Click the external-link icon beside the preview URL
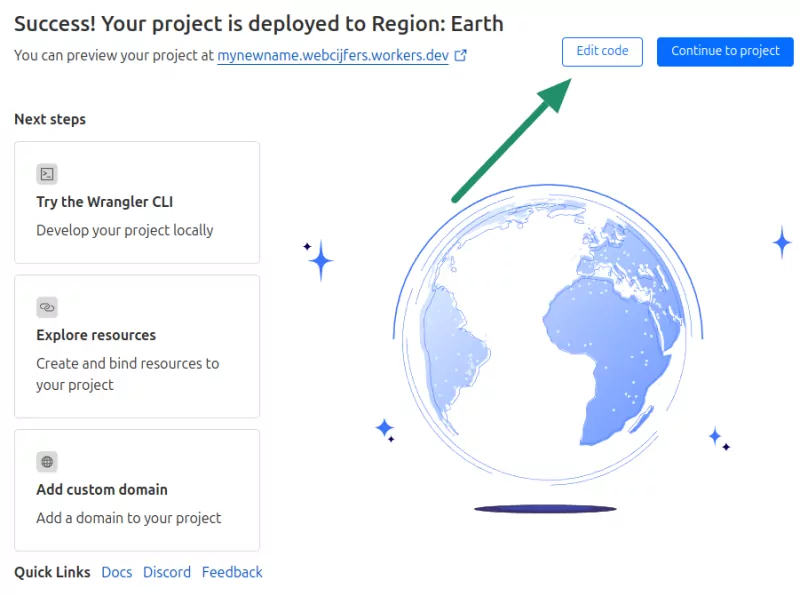Screen dimensions: 800x596 [460, 55]
